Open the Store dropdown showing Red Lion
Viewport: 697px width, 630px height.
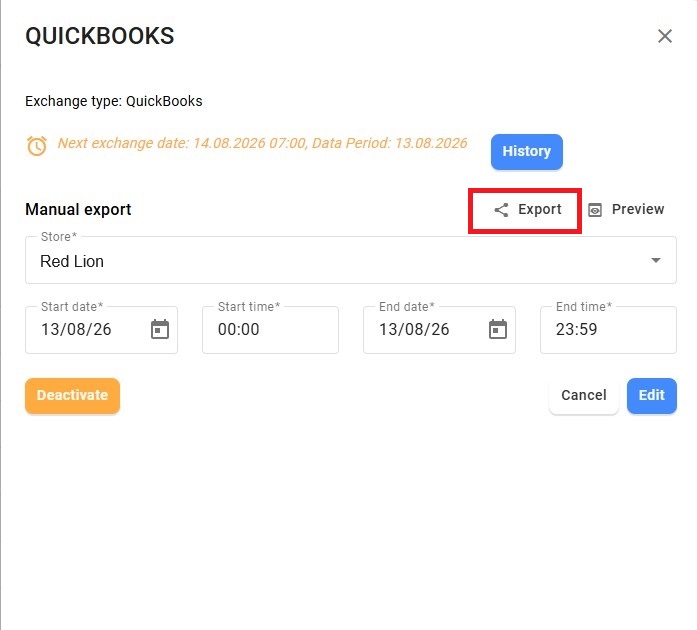pyautogui.click(x=351, y=260)
